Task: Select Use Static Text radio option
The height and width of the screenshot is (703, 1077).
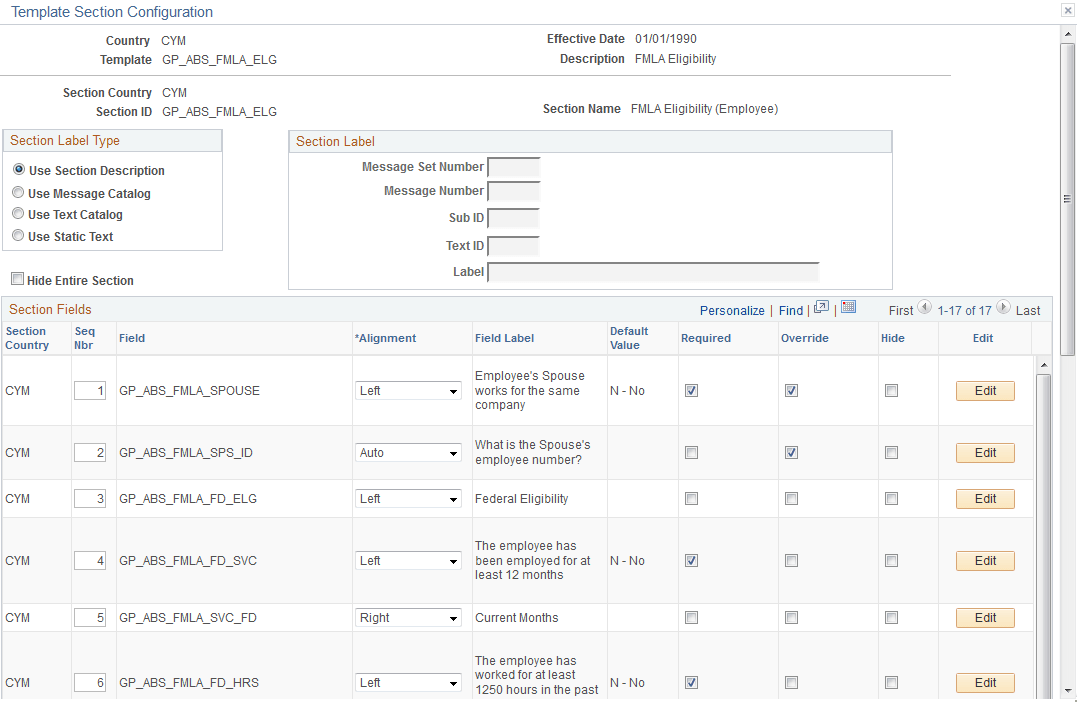Action: pyautogui.click(x=19, y=236)
